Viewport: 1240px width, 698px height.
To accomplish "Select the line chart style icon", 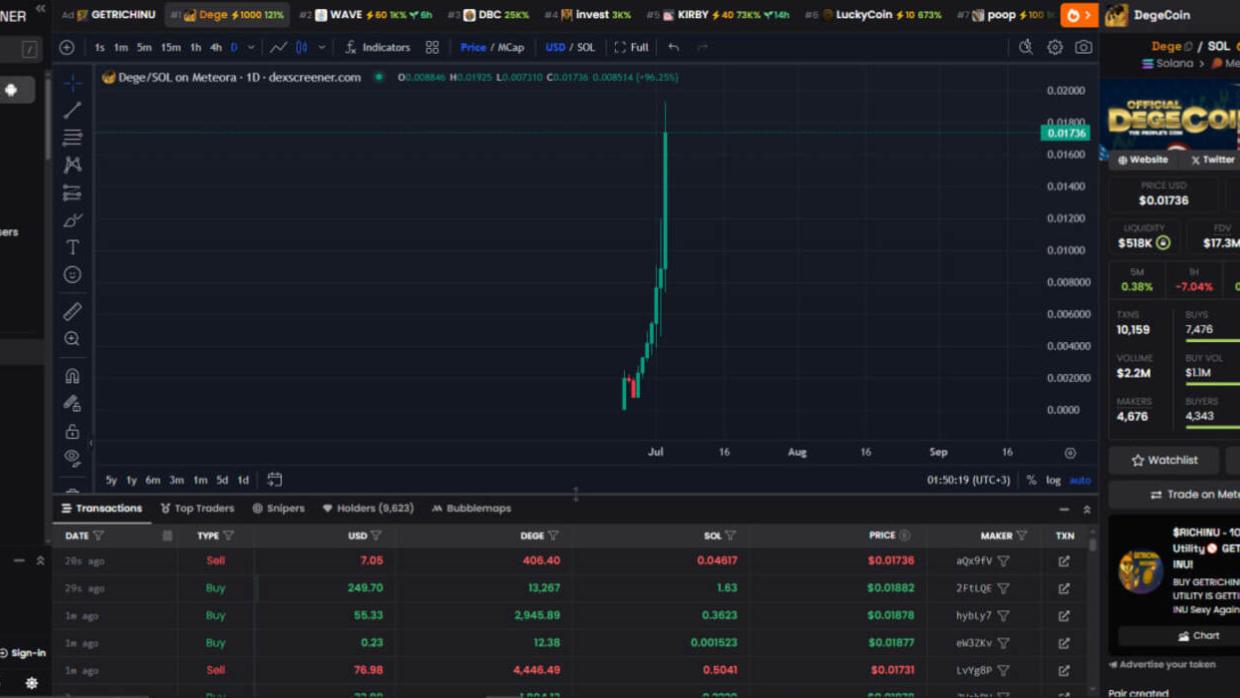I will point(278,47).
